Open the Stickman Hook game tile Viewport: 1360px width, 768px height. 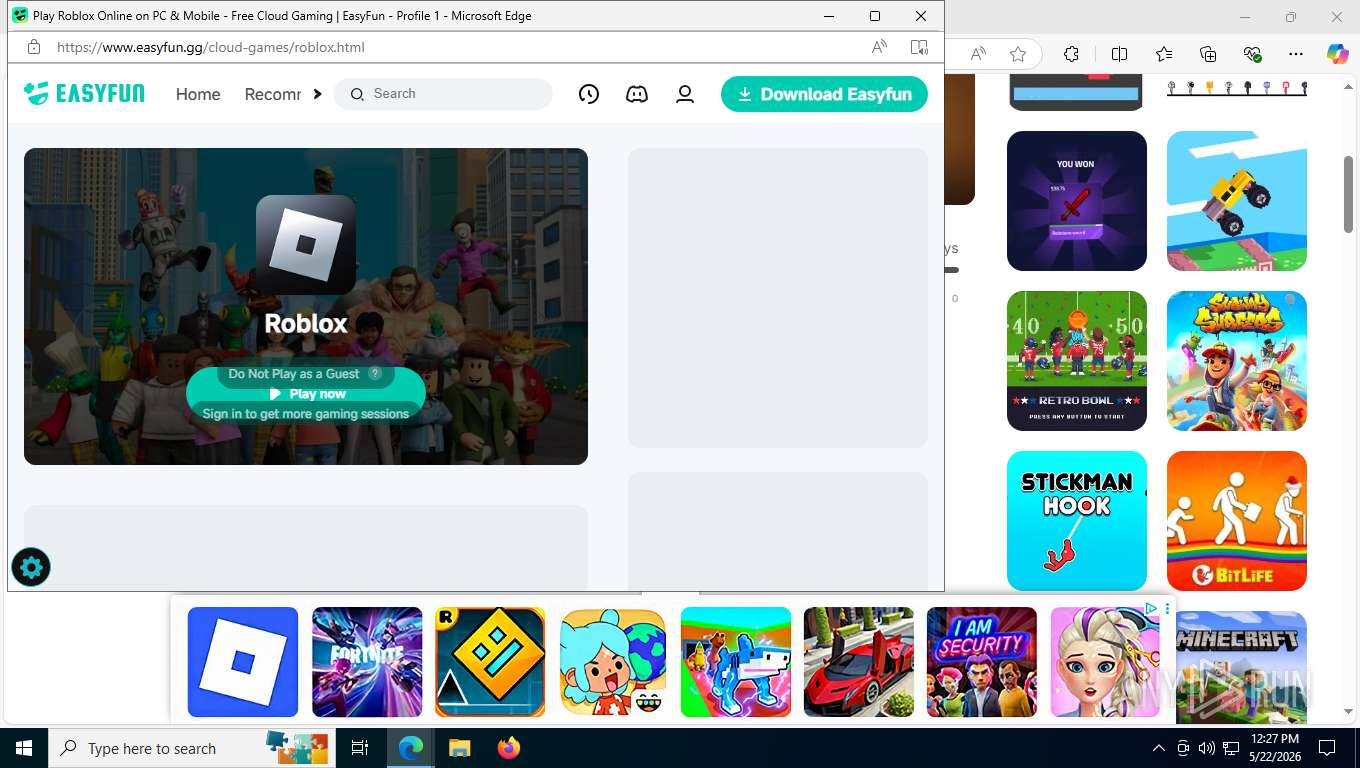(x=1077, y=521)
